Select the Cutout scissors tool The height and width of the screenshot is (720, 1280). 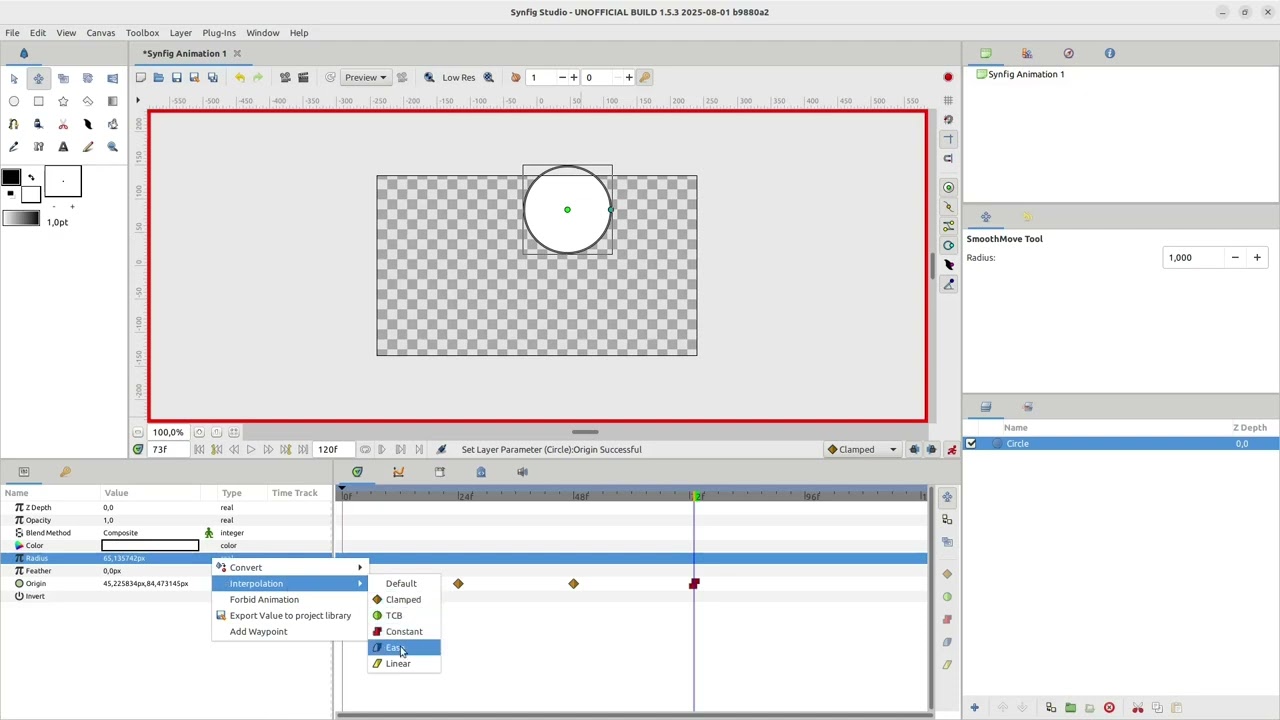(x=63, y=124)
